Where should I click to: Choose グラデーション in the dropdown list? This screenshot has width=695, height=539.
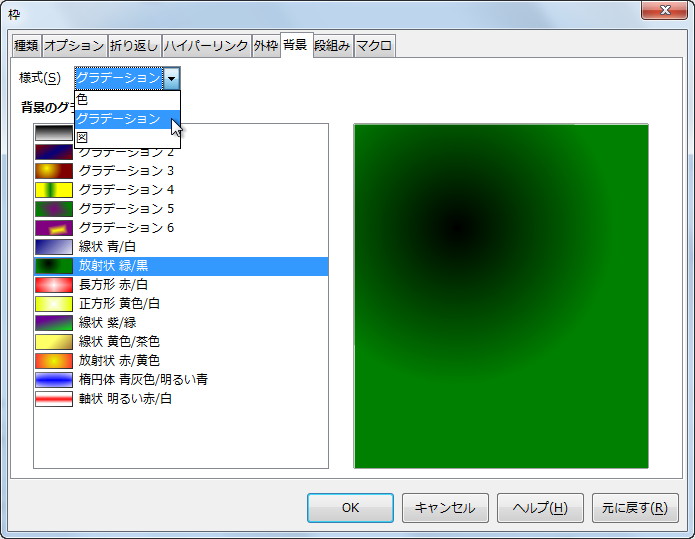click(x=127, y=119)
